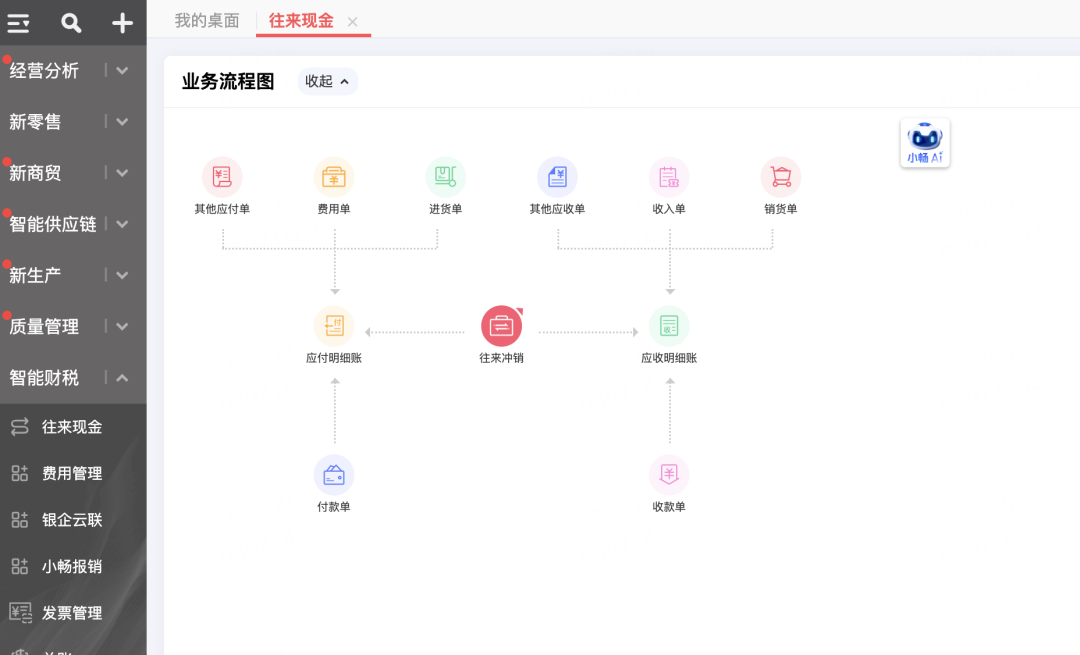Click the 销货单 text label
Screen dimensions: 1080x655
click(780, 209)
